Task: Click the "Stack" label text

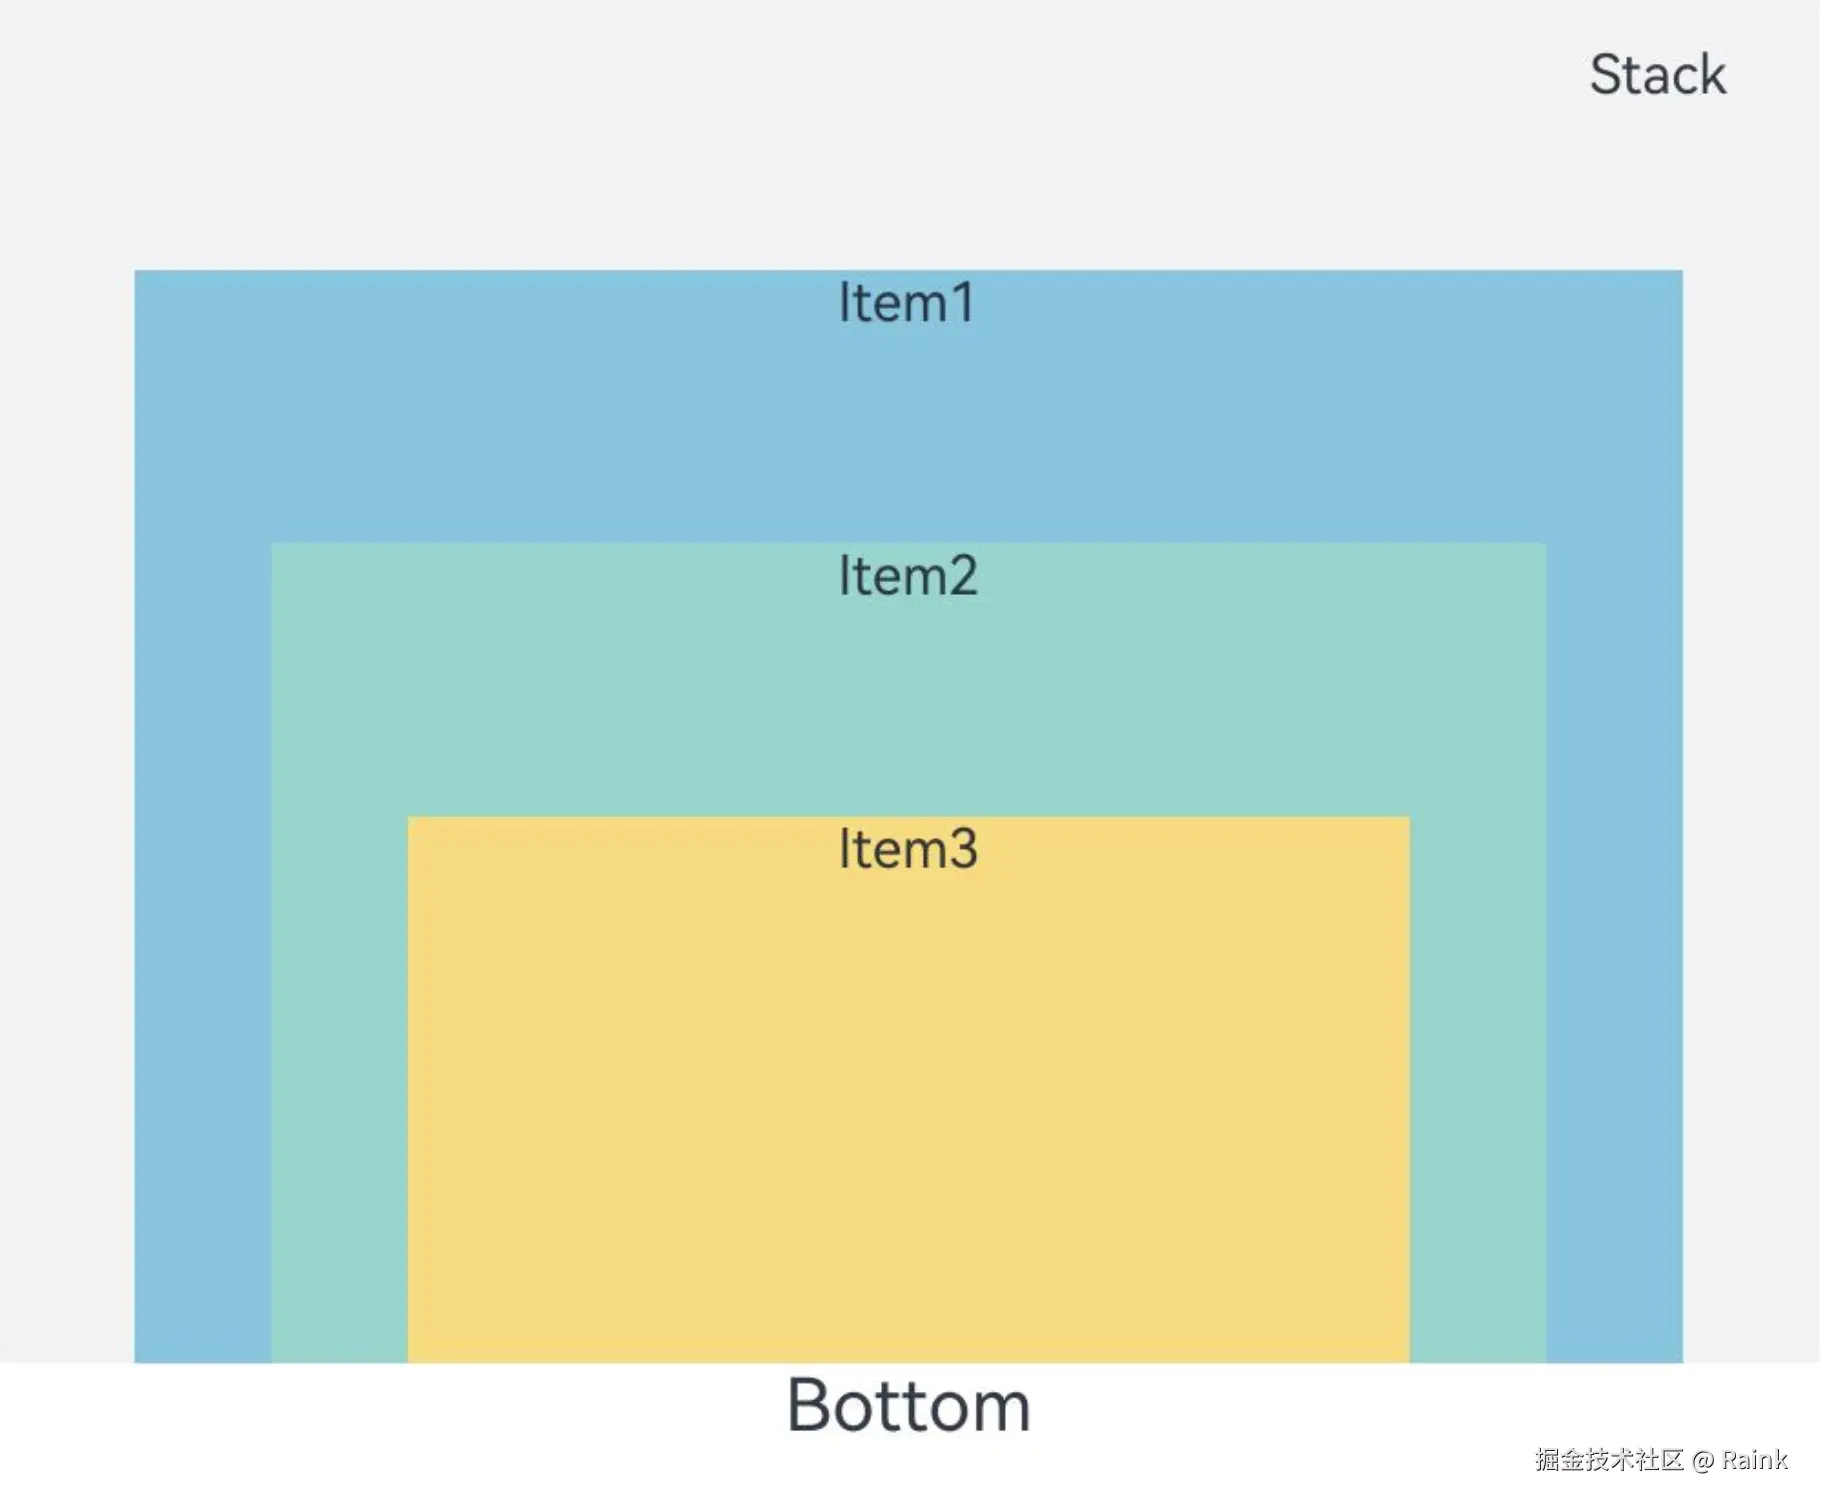Action: point(1657,75)
